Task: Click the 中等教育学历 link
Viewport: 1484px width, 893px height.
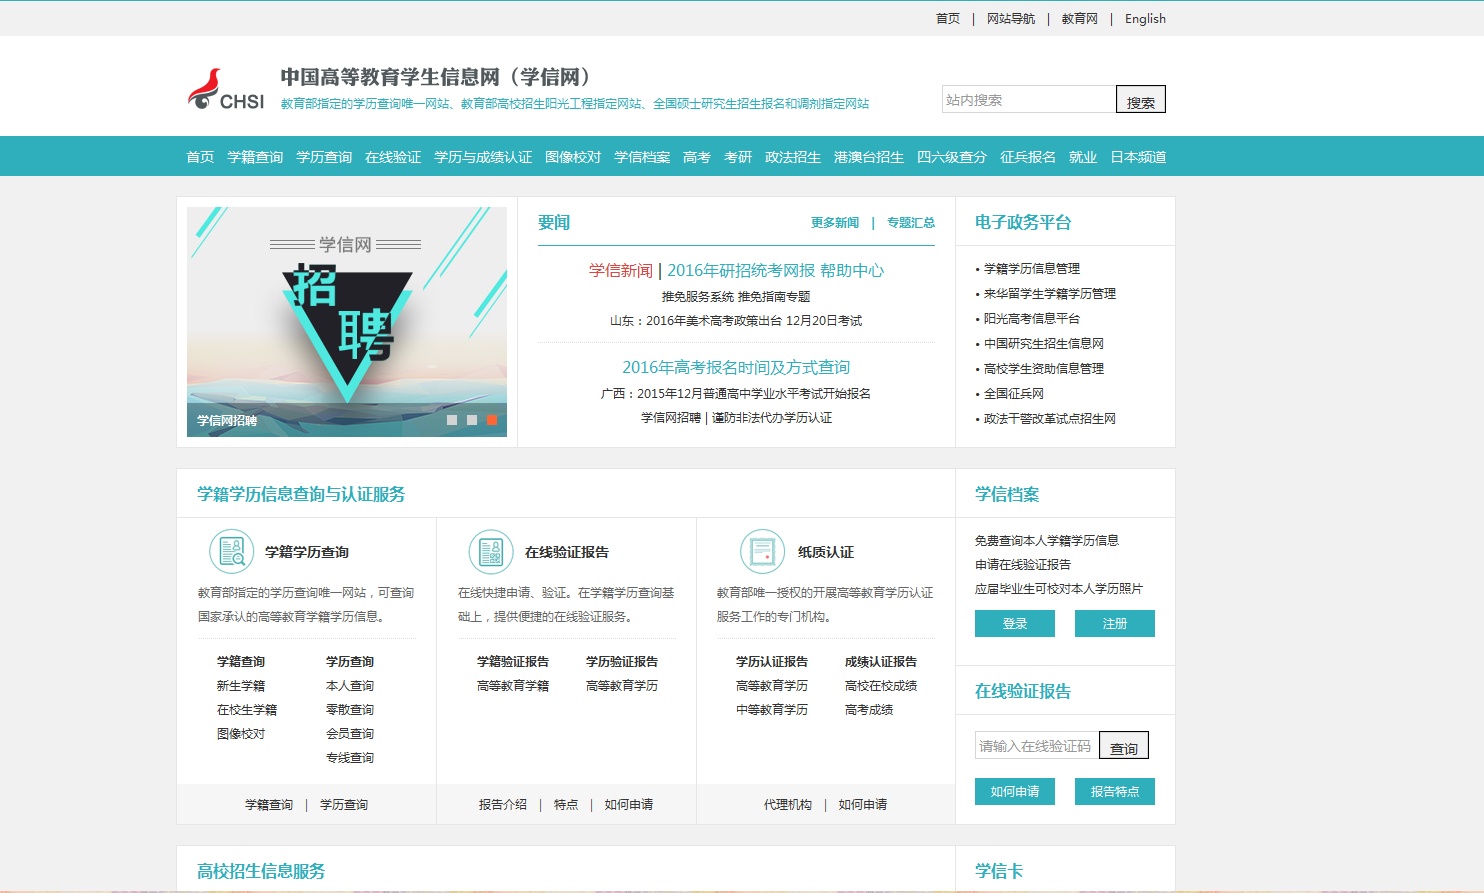Action: (x=772, y=709)
